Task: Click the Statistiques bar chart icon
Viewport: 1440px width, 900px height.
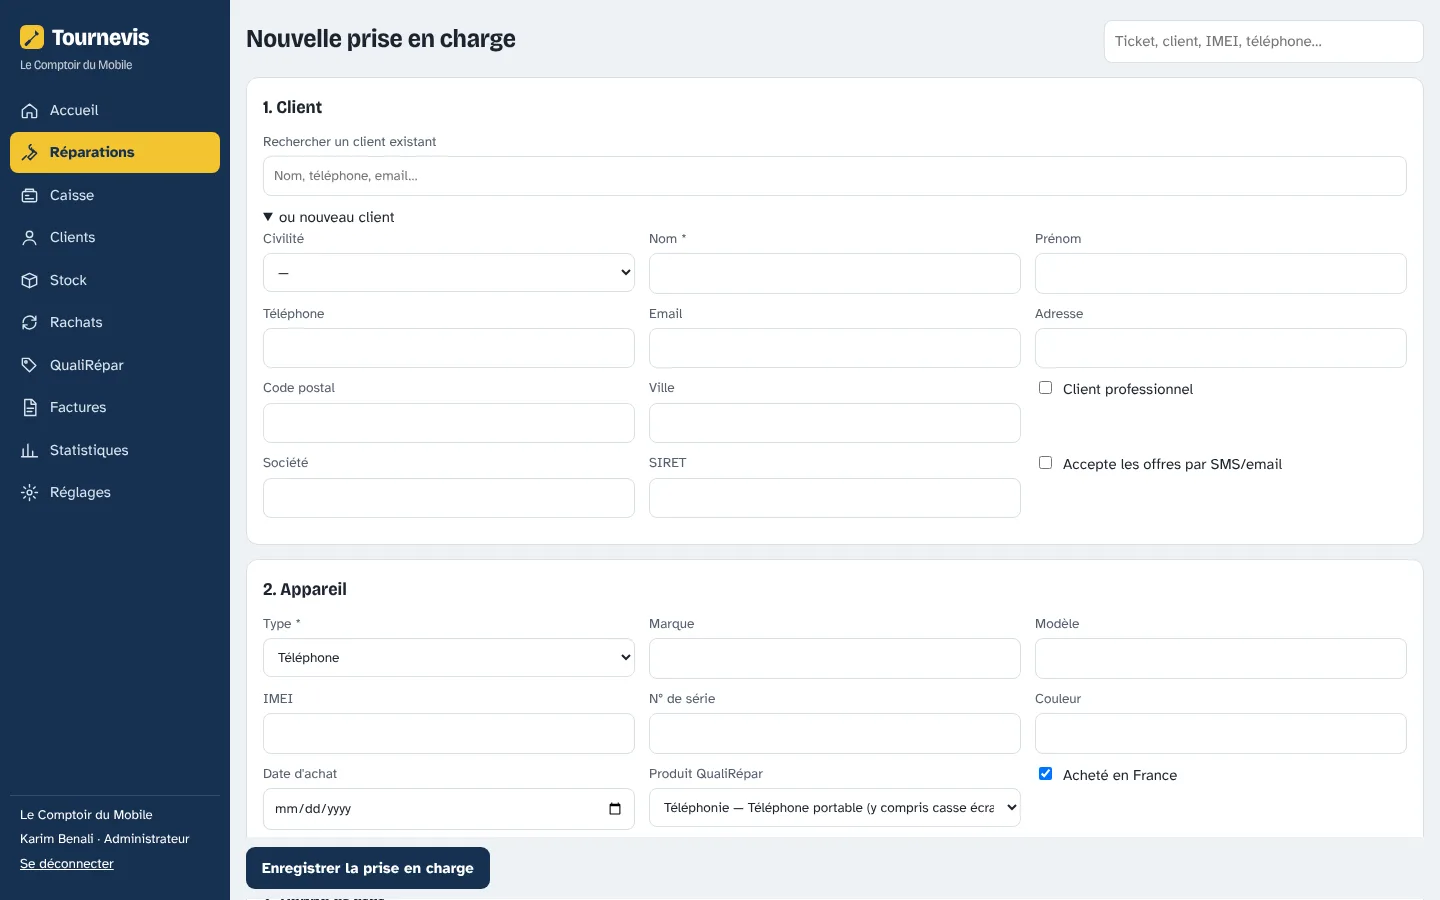Action: click(30, 451)
